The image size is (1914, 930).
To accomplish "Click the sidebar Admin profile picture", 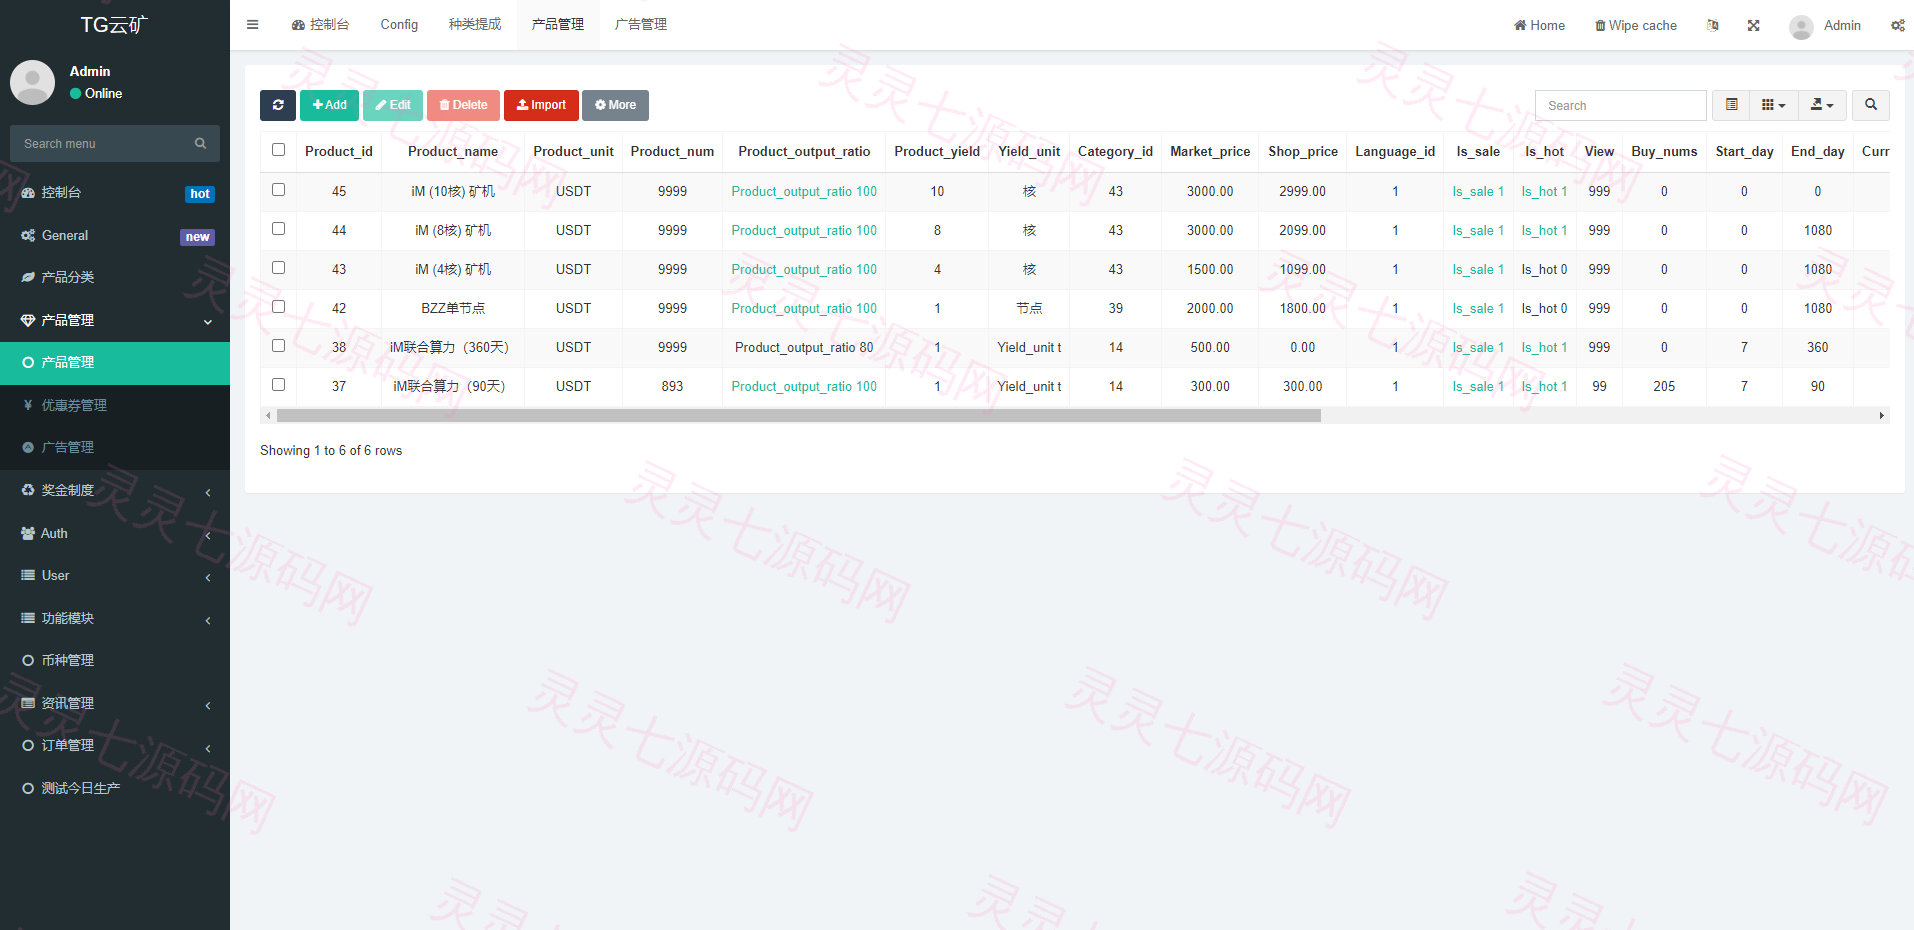I will click(32, 82).
